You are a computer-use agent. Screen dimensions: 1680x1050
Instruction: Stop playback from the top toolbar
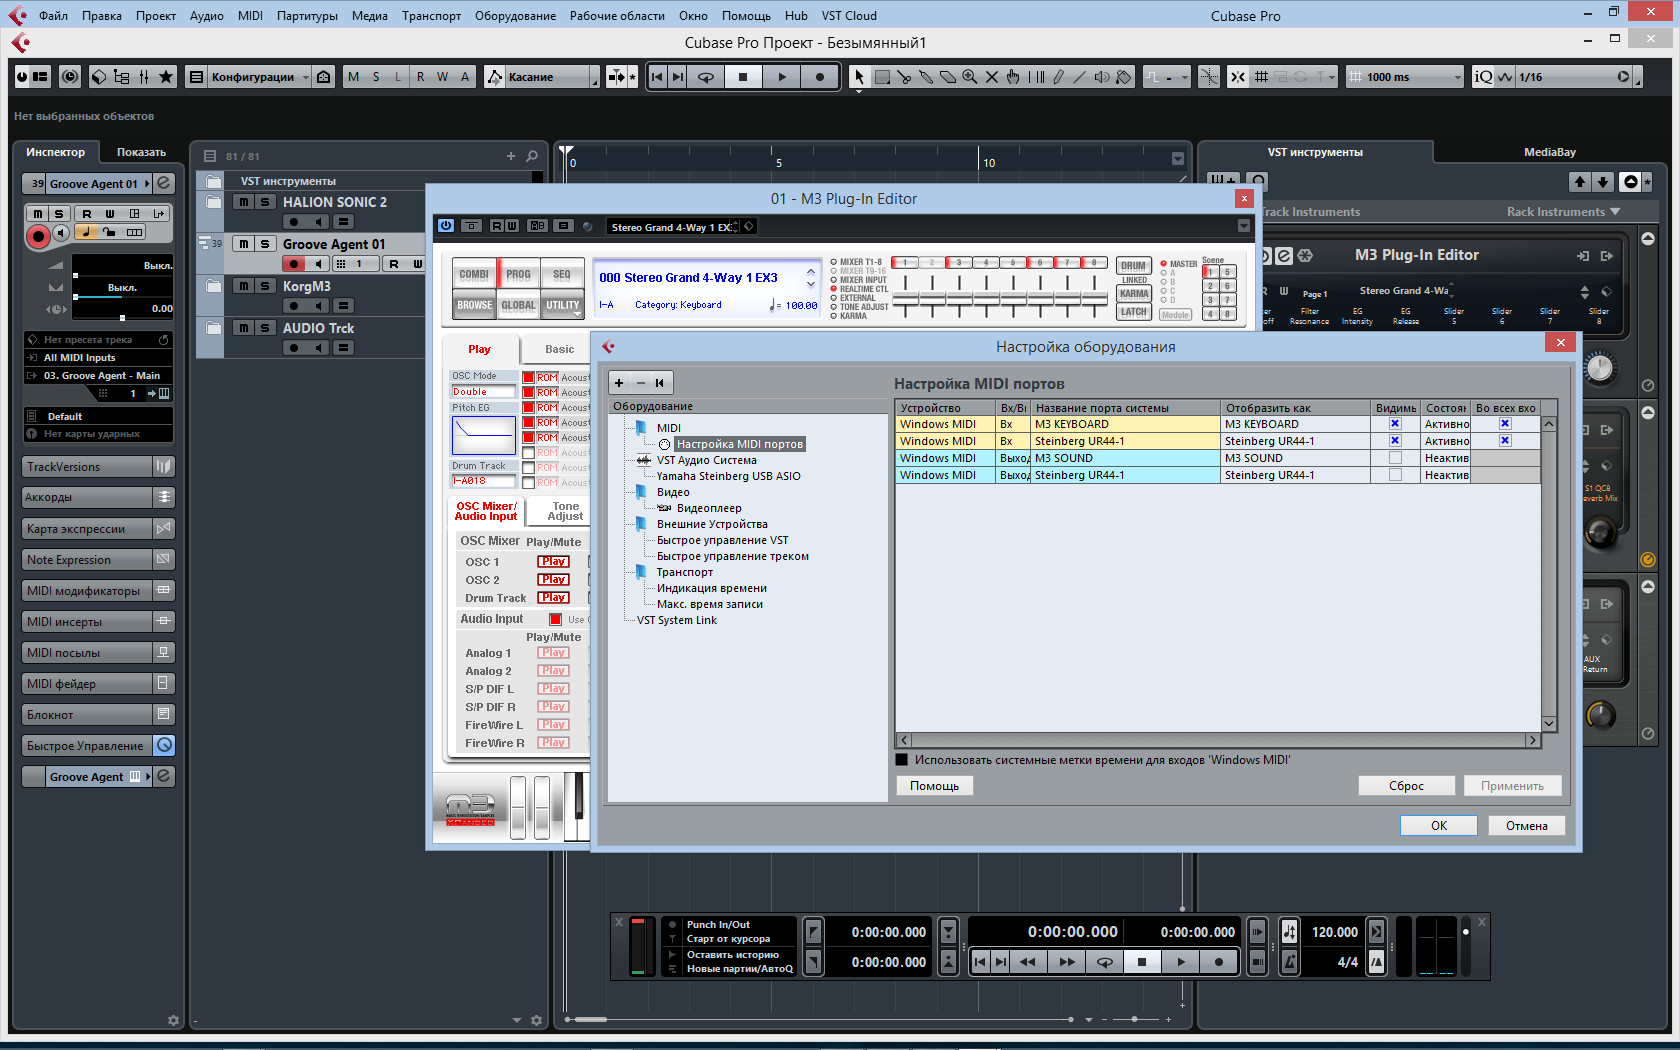click(743, 77)
